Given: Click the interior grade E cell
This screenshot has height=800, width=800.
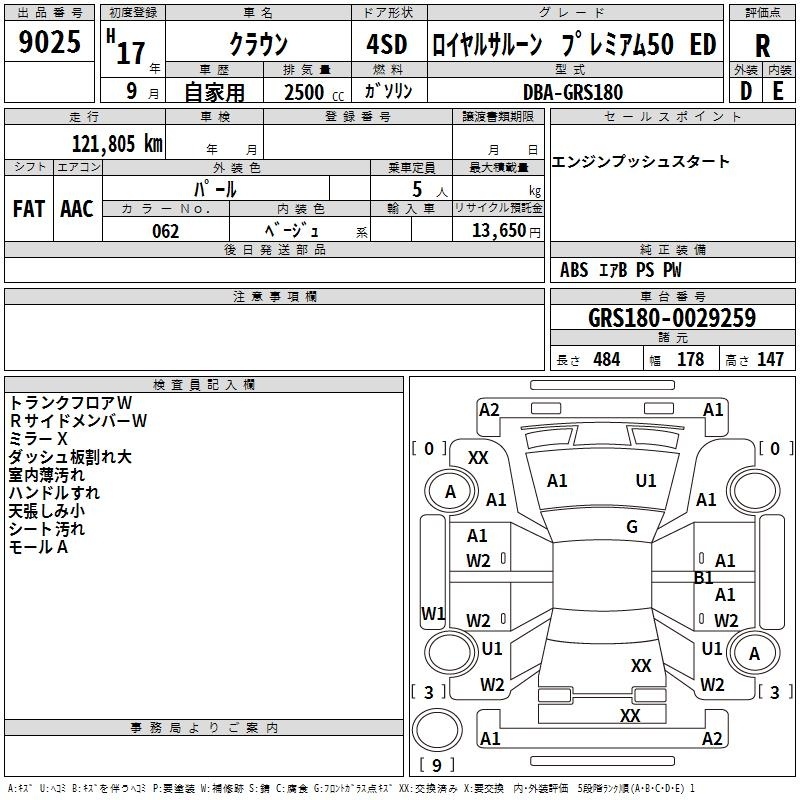Looking at the screenshot, I should (x=778, y=90).
